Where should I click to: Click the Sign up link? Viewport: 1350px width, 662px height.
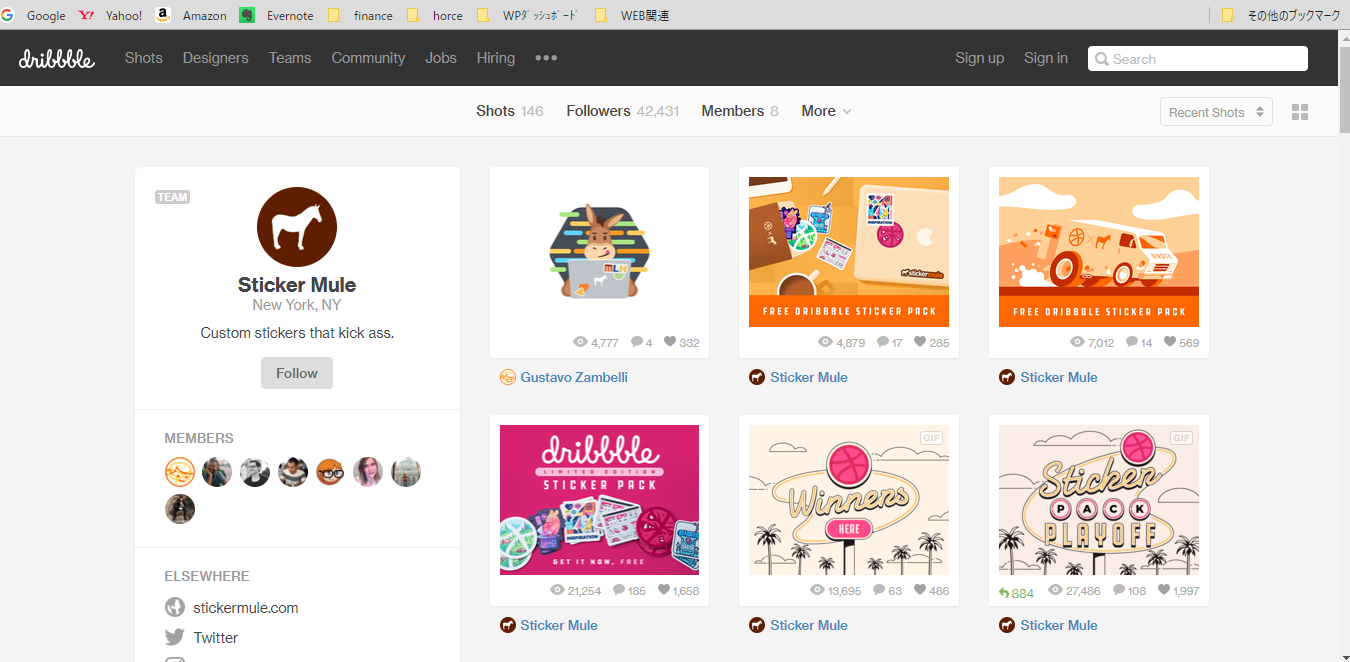[979, 58]
